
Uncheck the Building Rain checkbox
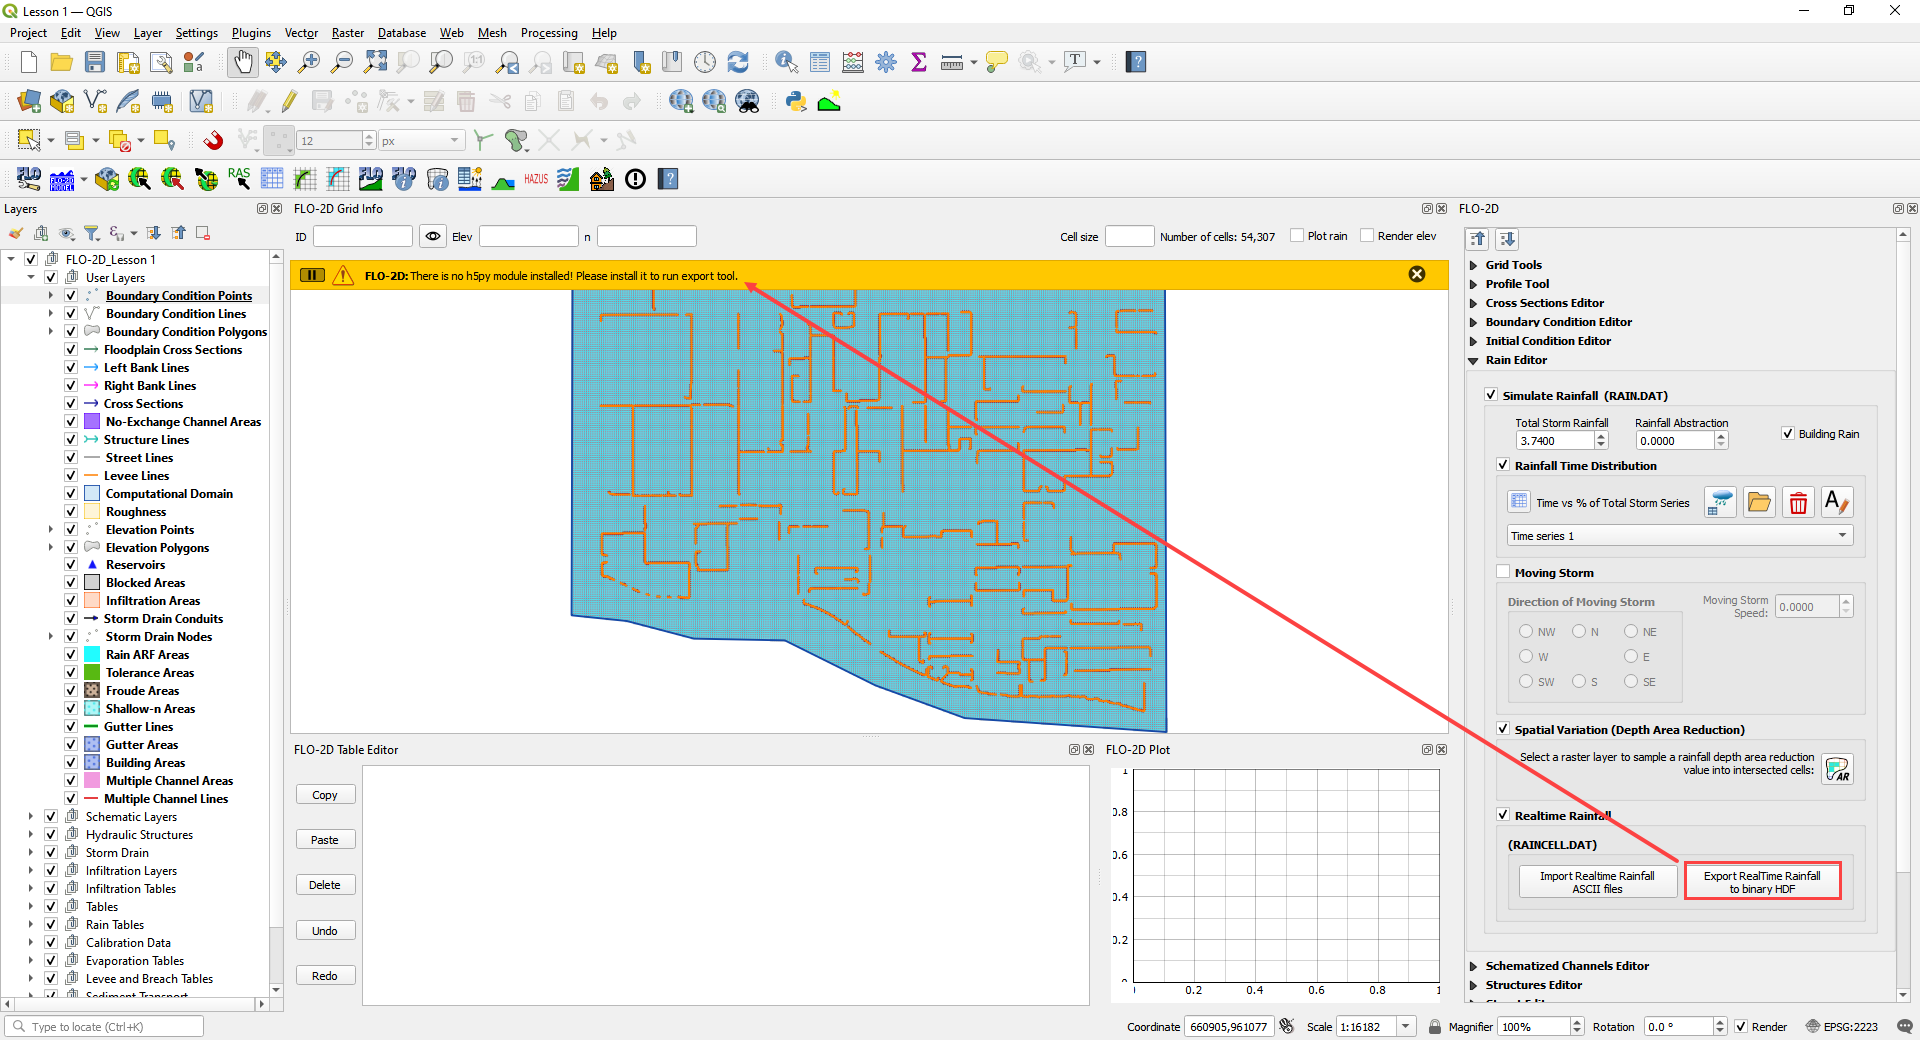tap(1789, 434)
